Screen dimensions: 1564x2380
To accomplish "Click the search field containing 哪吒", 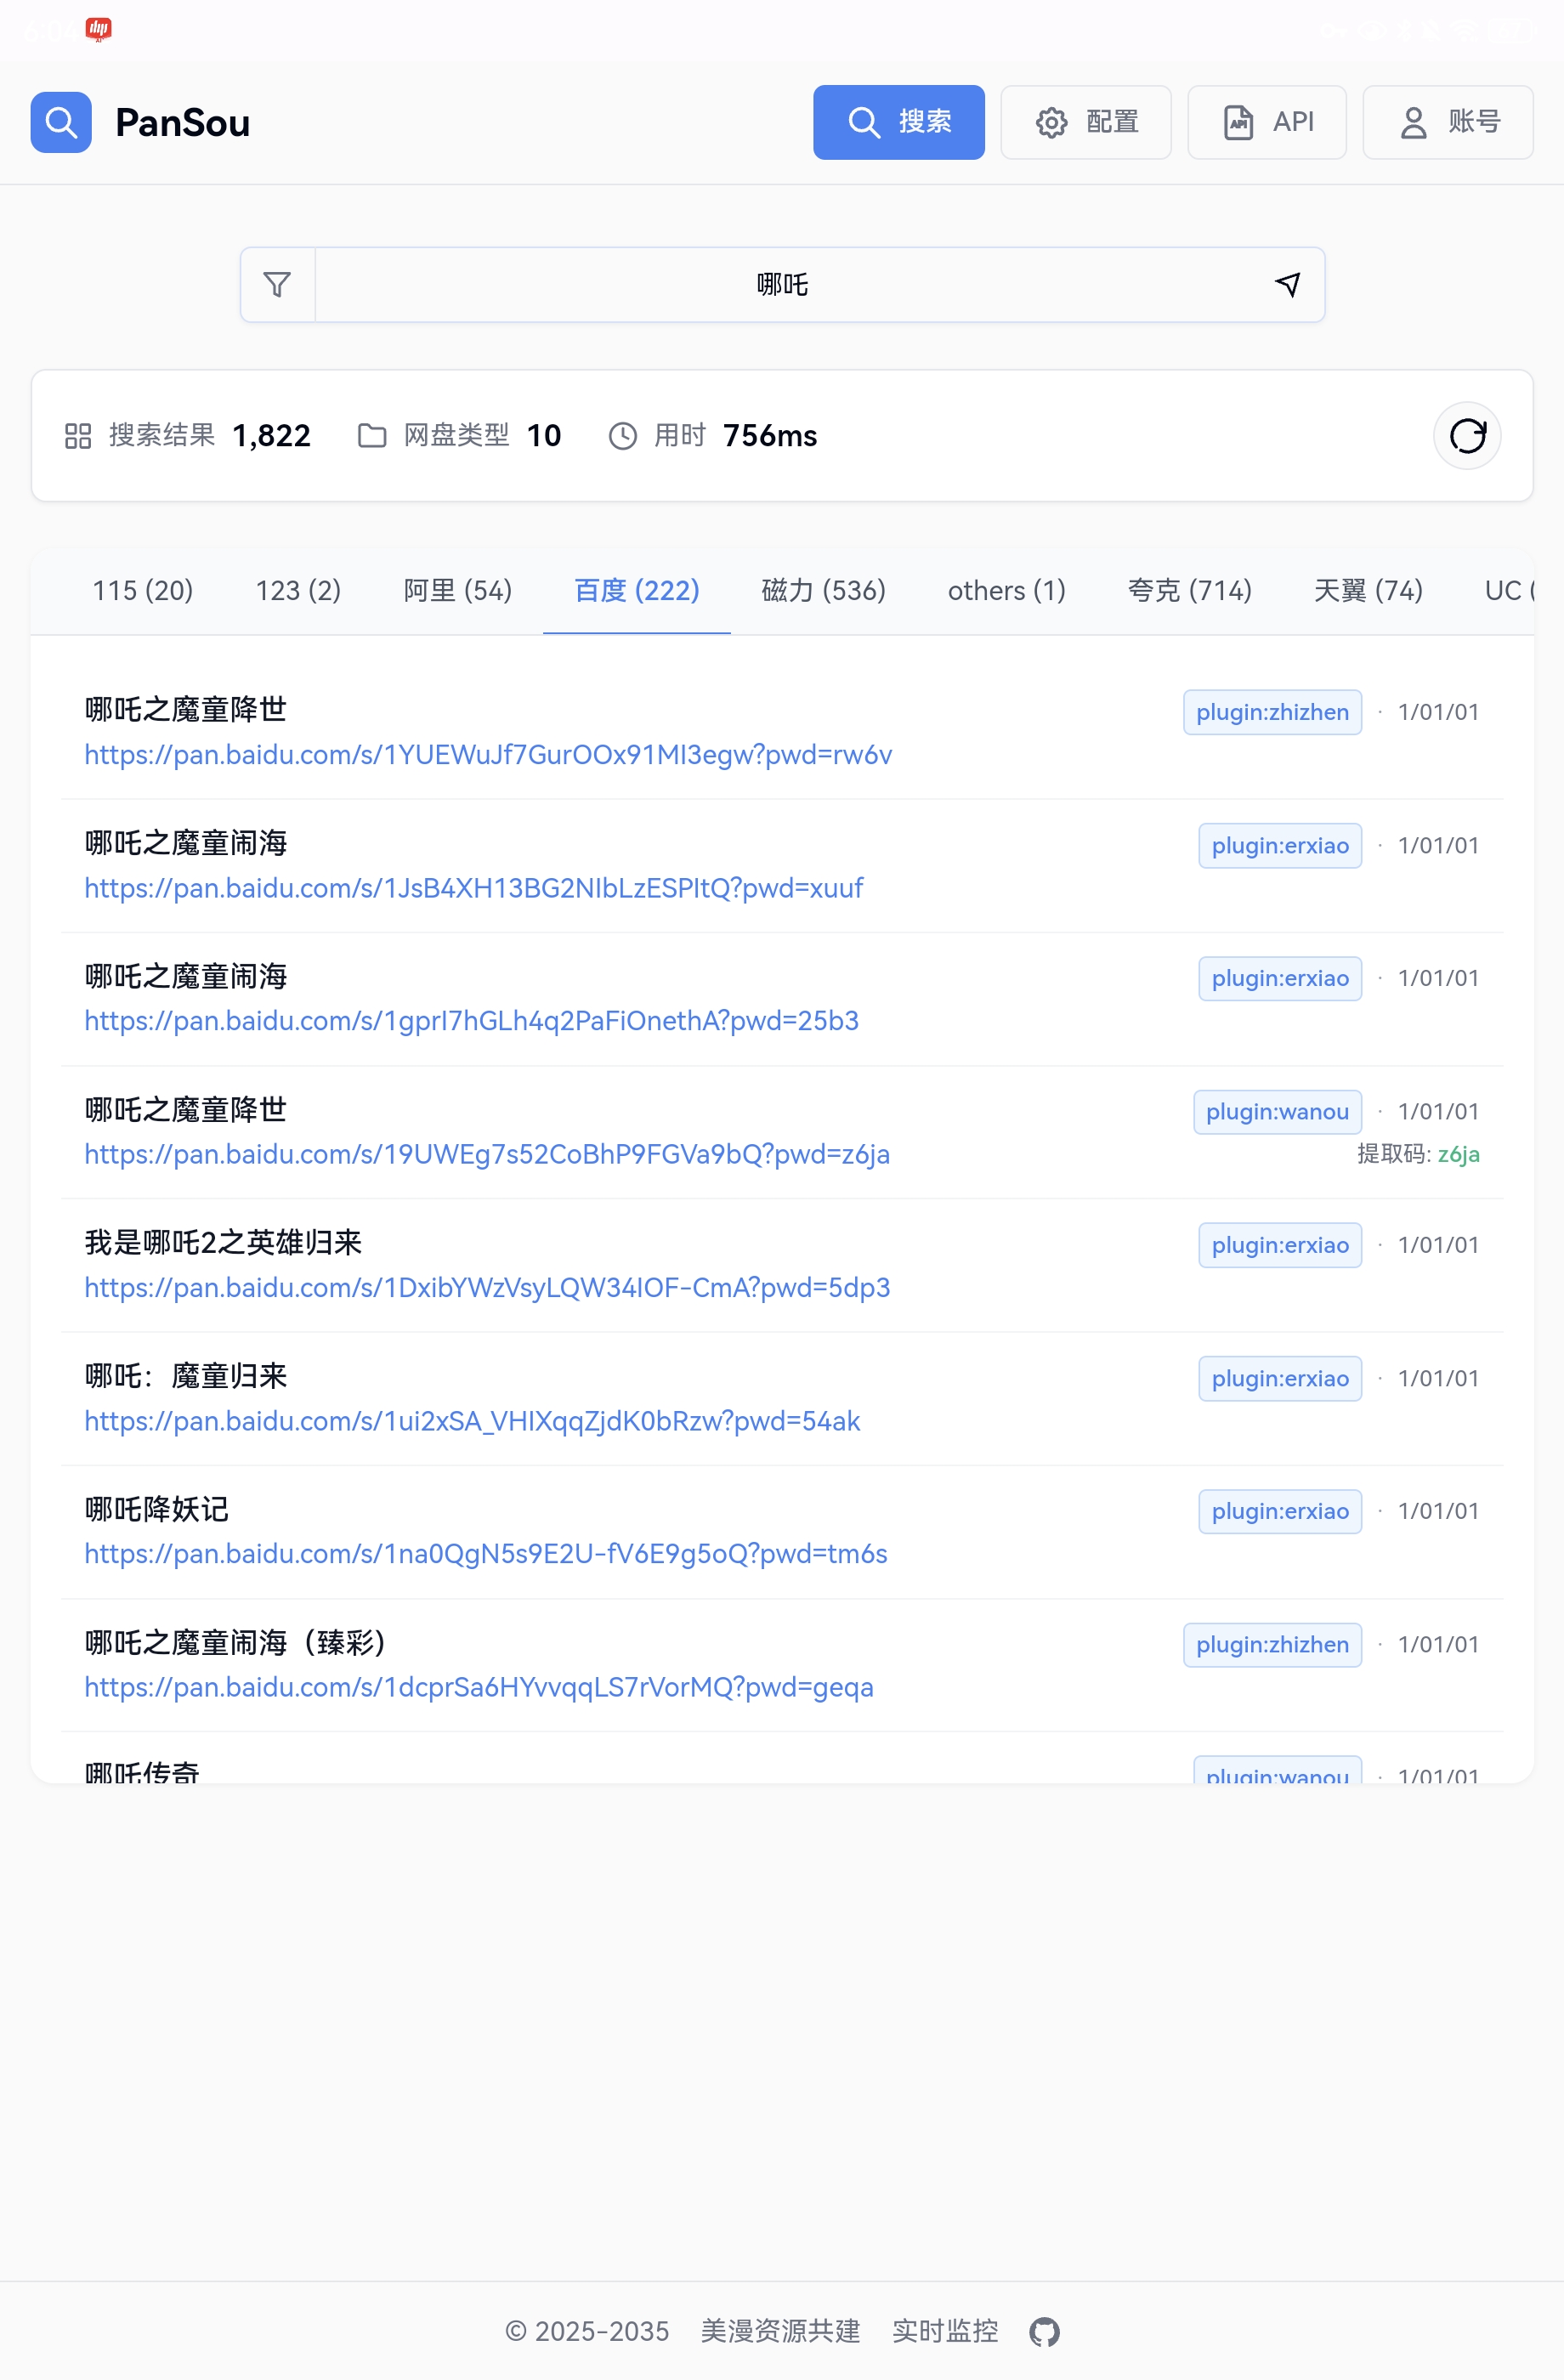I will tap(781, 285).
